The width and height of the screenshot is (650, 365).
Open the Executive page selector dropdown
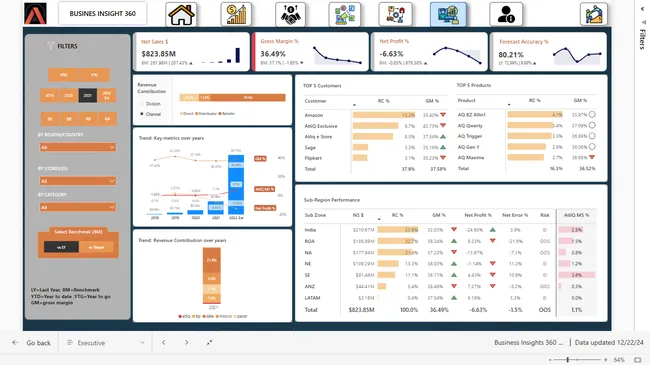[105, 343]
